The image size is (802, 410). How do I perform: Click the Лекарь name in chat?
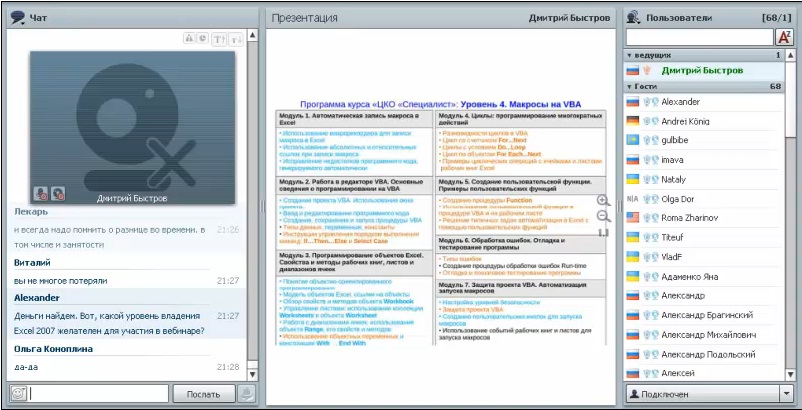pyautogui.click(x=31, y=211)
